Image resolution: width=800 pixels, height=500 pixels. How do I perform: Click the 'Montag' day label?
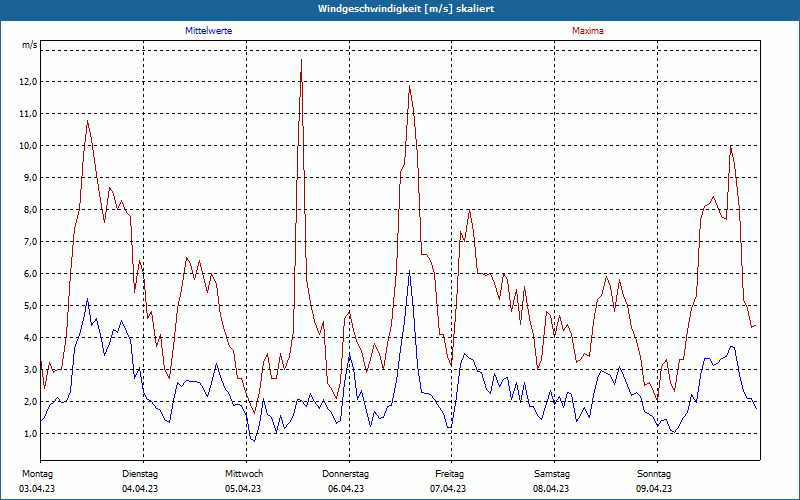(x=37, y=474)
